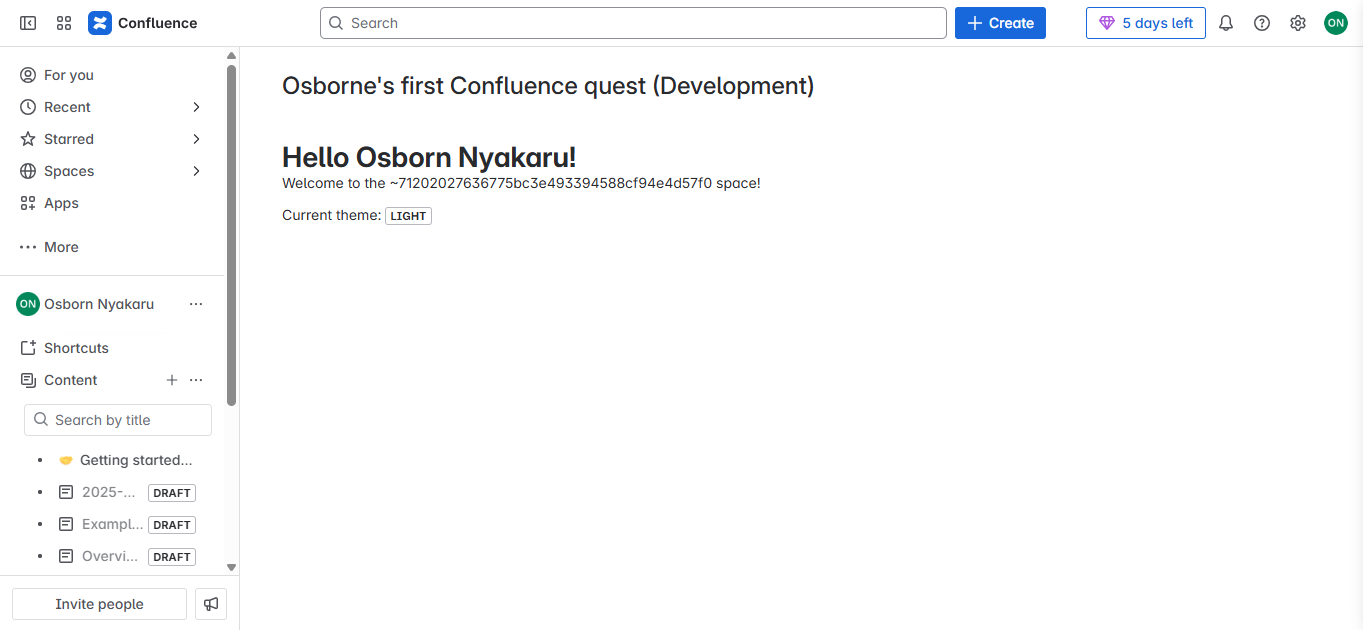Click the green ON space avatar in sidebar
Screen dimensions: 1363x630
(x=28, y=304)
